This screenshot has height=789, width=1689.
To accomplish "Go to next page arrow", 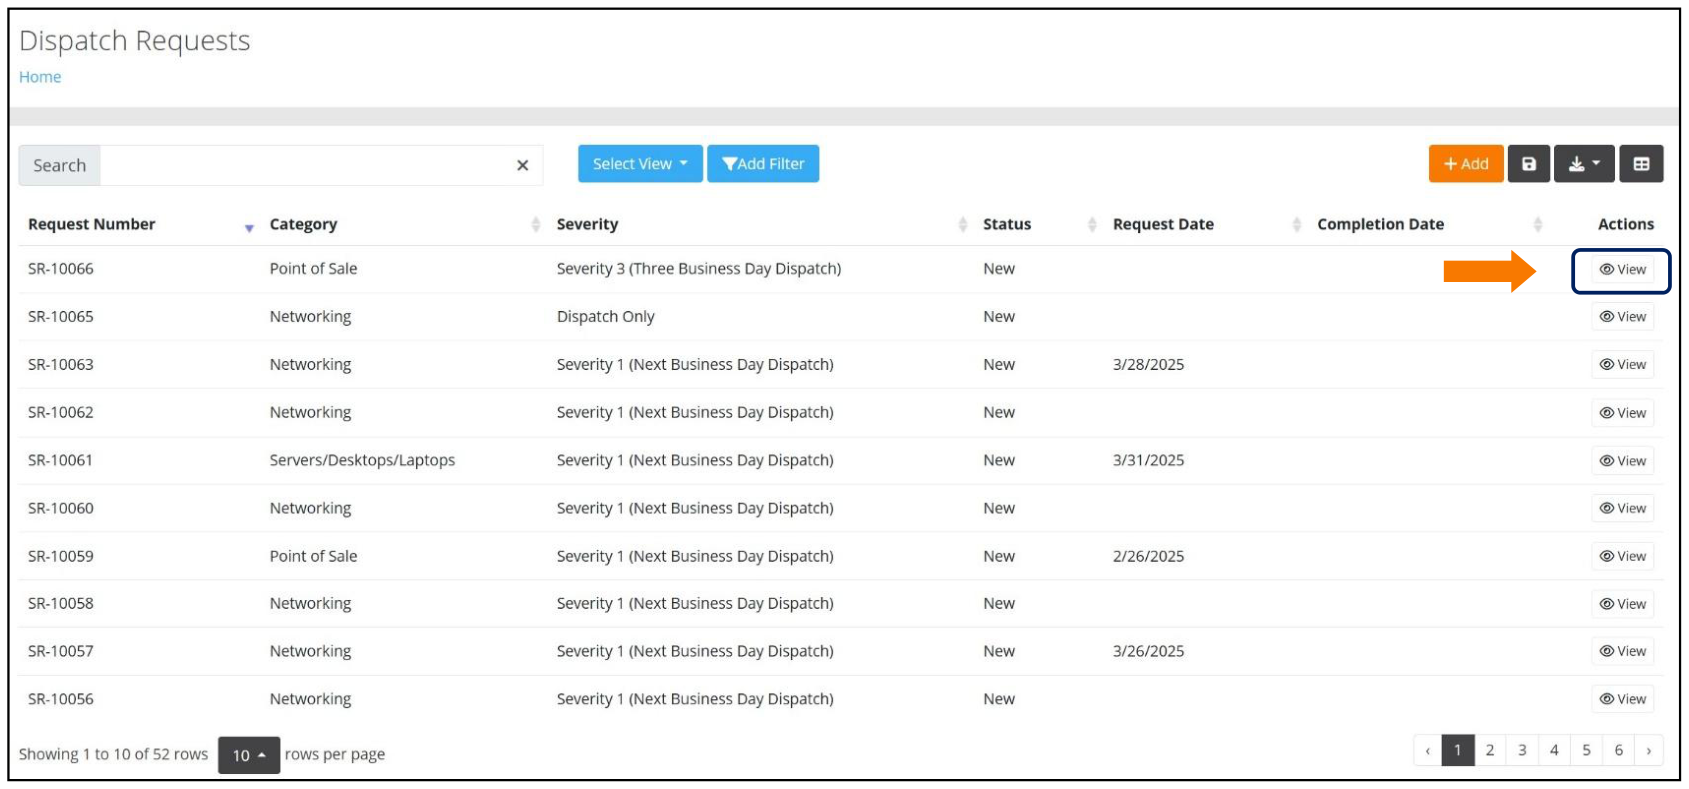I will pyautogui.click(x=1649, y=750).
